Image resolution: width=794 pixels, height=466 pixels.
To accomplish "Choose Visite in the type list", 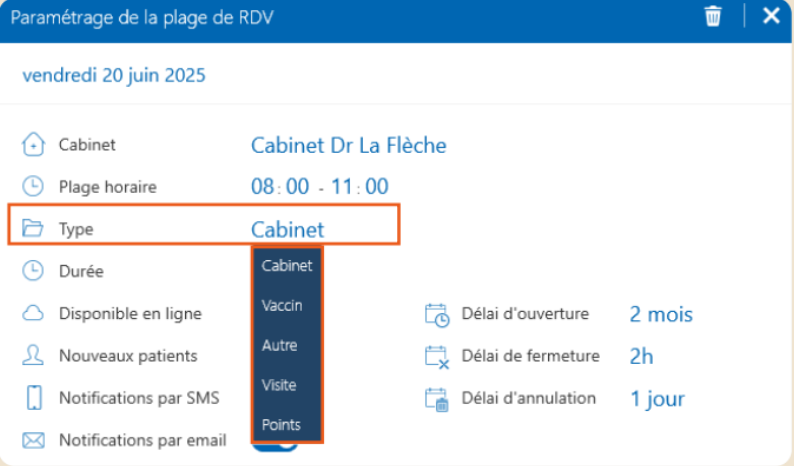I will pos(279,385).
